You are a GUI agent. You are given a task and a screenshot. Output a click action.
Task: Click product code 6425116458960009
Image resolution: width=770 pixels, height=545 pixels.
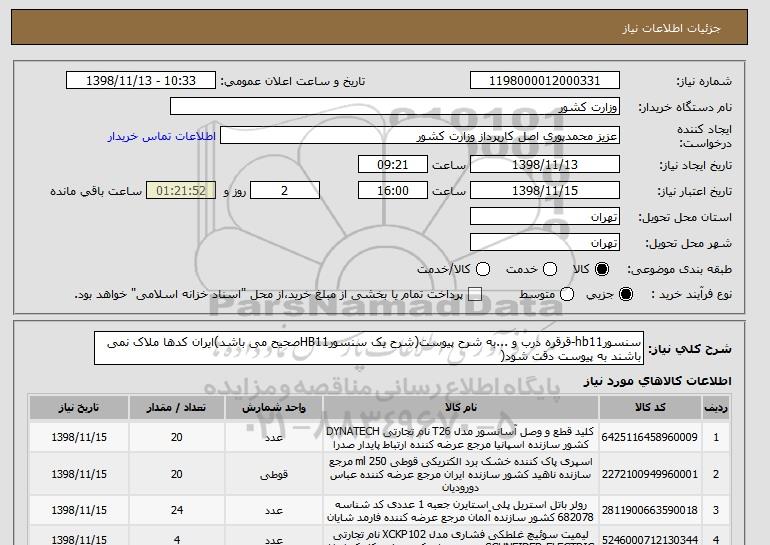point(649,437)
